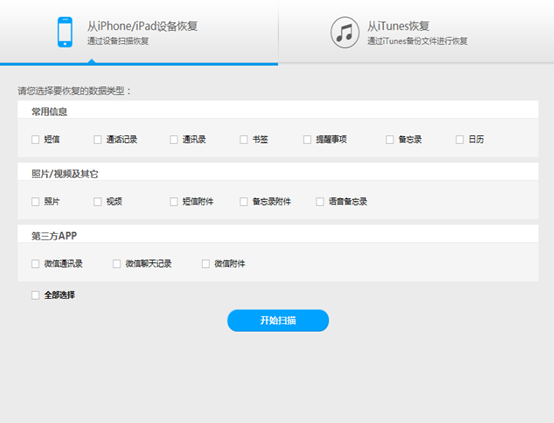Screen dimensions: 554x423
Task: Check the 书签 checkbox
Action: point(244,140)
